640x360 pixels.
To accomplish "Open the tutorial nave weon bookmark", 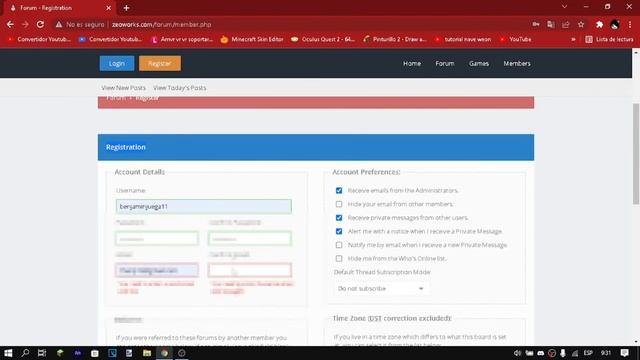I will (x=463, y=40).
